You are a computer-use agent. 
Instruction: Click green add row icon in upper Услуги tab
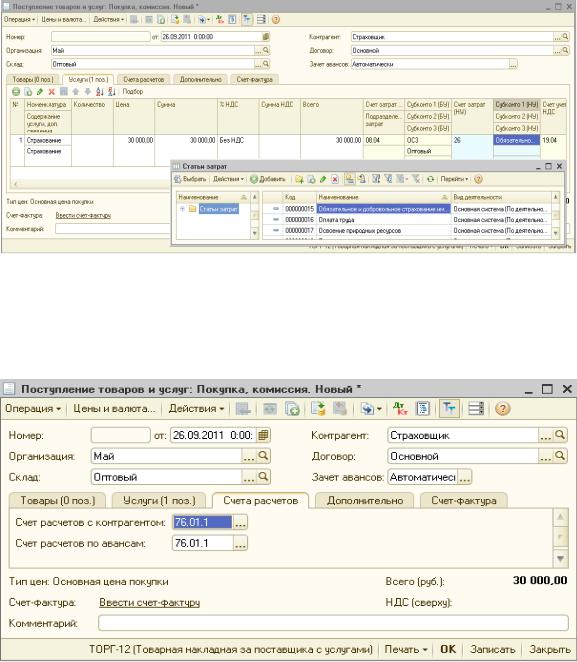pos(16,91)
